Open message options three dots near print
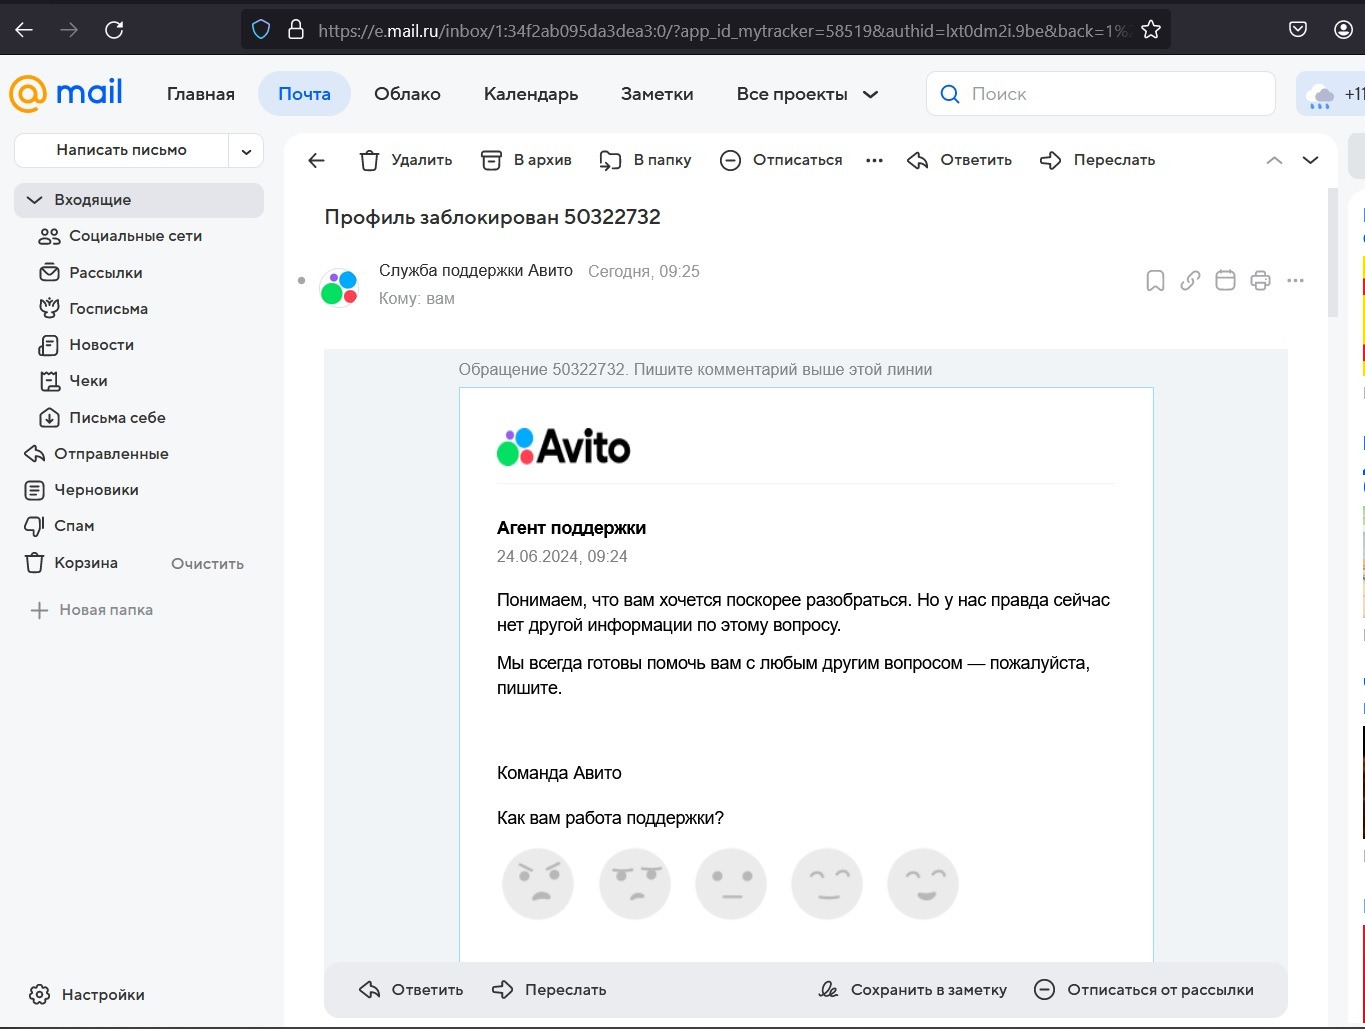The width and height of the screenshot is (1365, 1029). (1296, 281)
